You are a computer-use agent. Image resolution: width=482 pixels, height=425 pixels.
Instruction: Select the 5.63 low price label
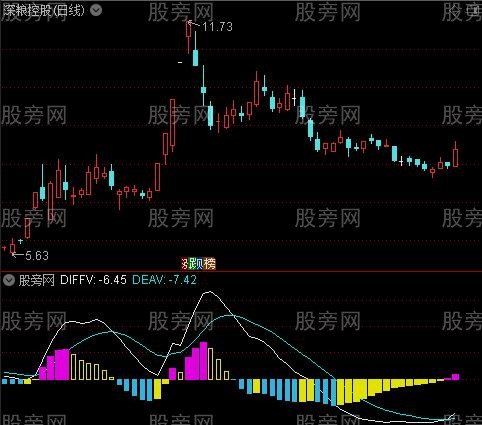coord(37,256)
